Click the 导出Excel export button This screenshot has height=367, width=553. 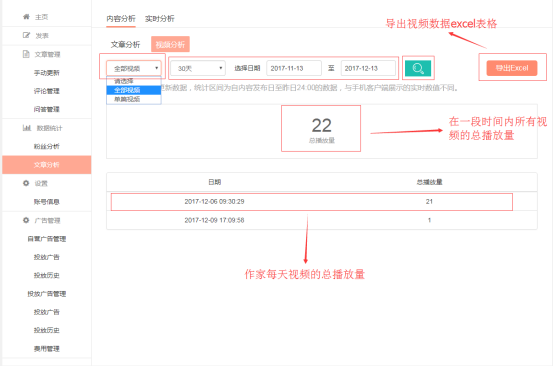(512, 68)
